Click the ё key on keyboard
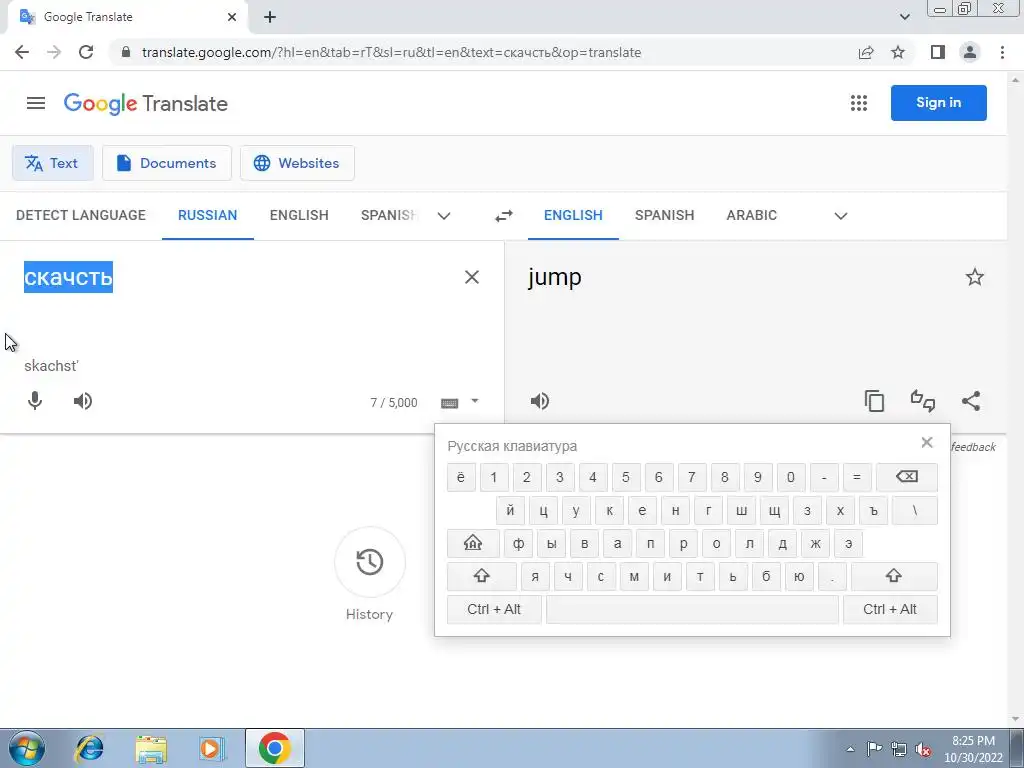1024x768 pixels. (460, 477)
